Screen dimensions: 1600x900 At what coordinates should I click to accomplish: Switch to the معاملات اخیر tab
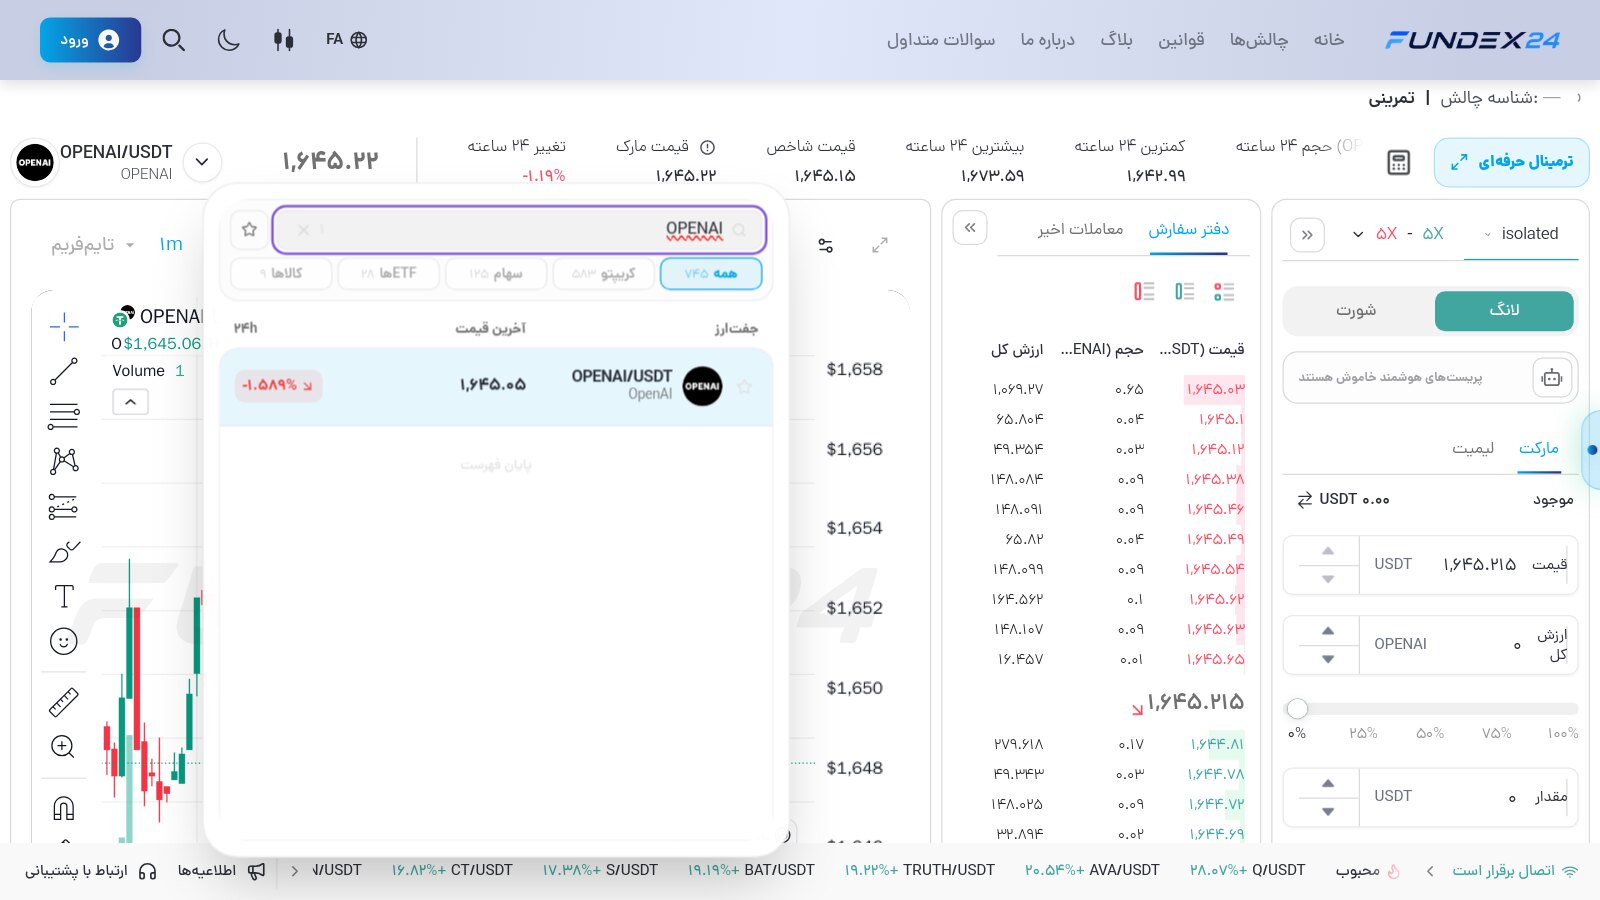pos(1080,230)
